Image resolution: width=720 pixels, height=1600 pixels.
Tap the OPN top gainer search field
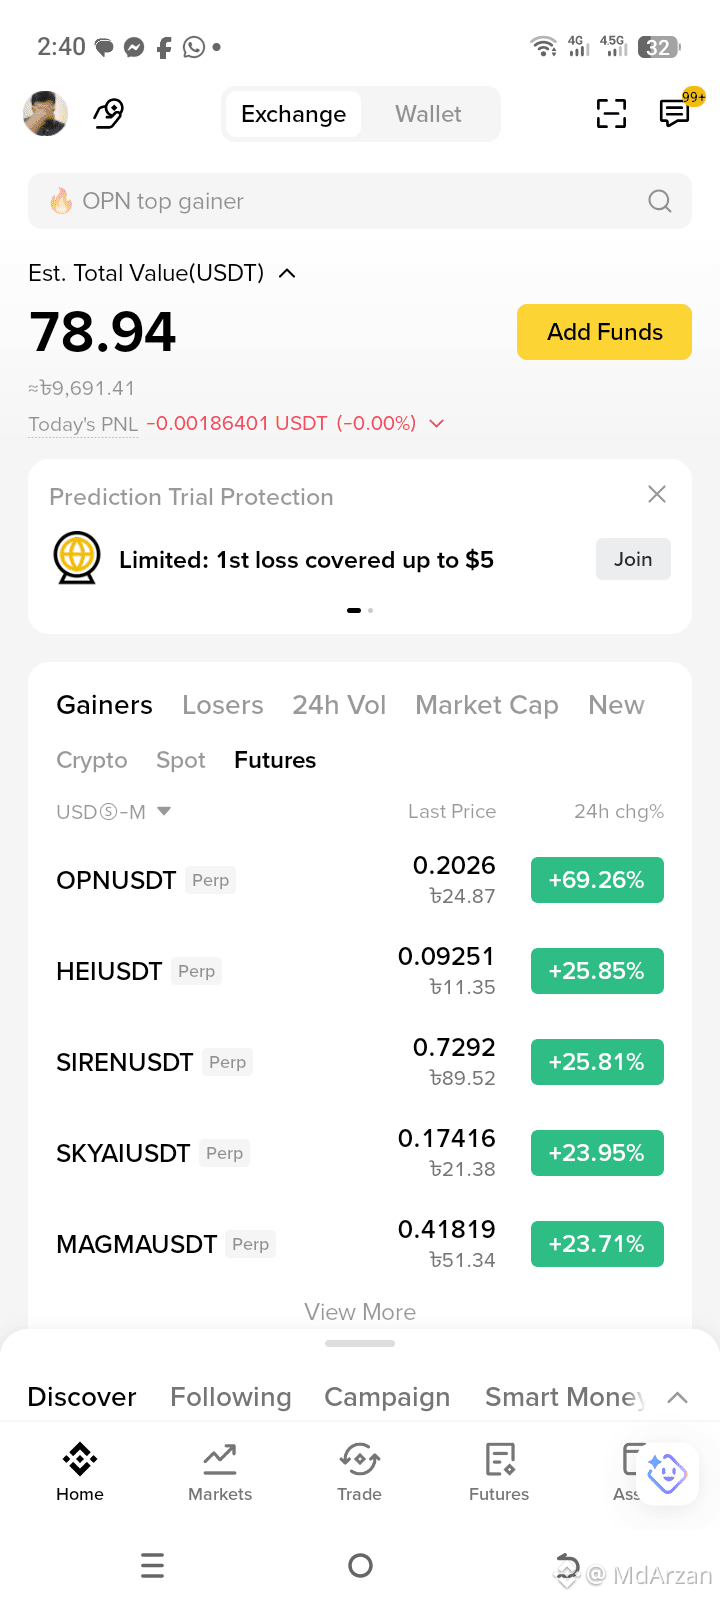point(360,201)
